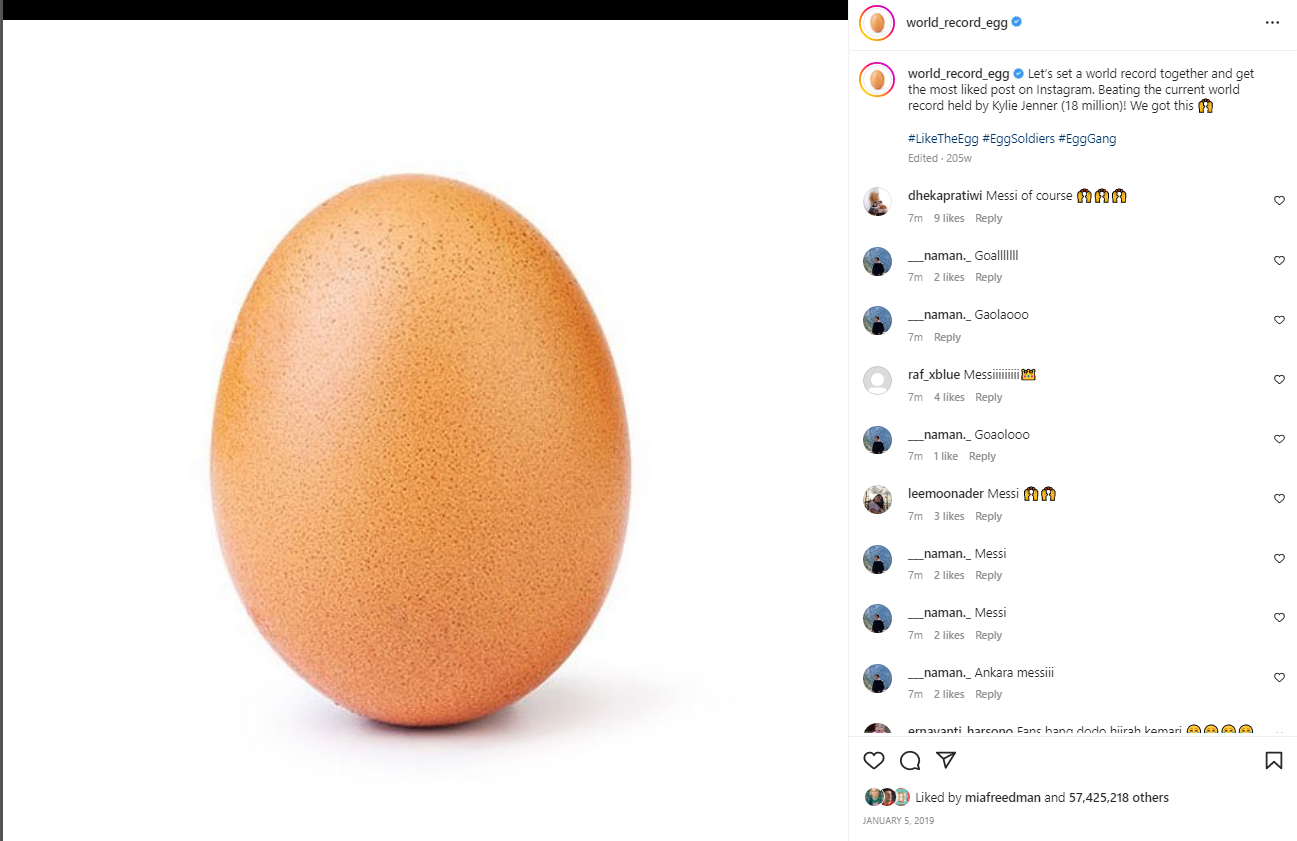Viewport: 1297px width, 841px height.
Task: Click 2 likes under the Goalllllll comment
Action: 949,277
